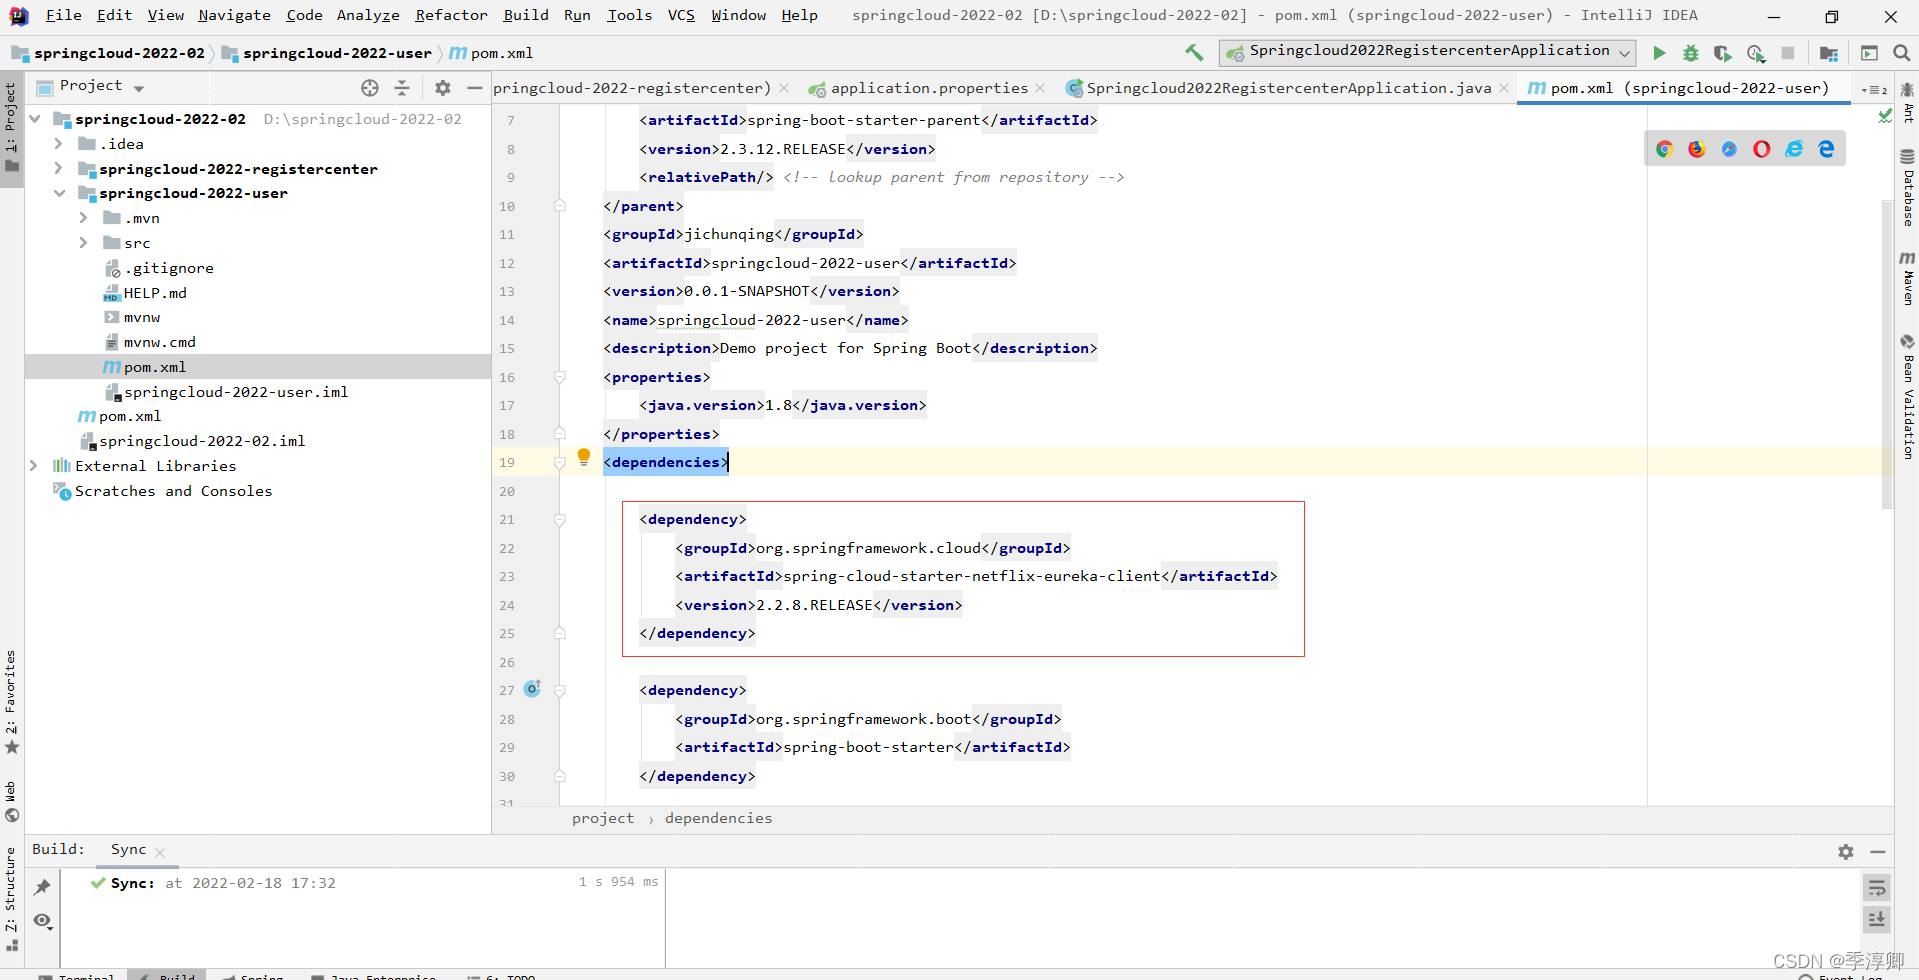Open the VCS menu
1919x980 pixels.
point(681,15)
